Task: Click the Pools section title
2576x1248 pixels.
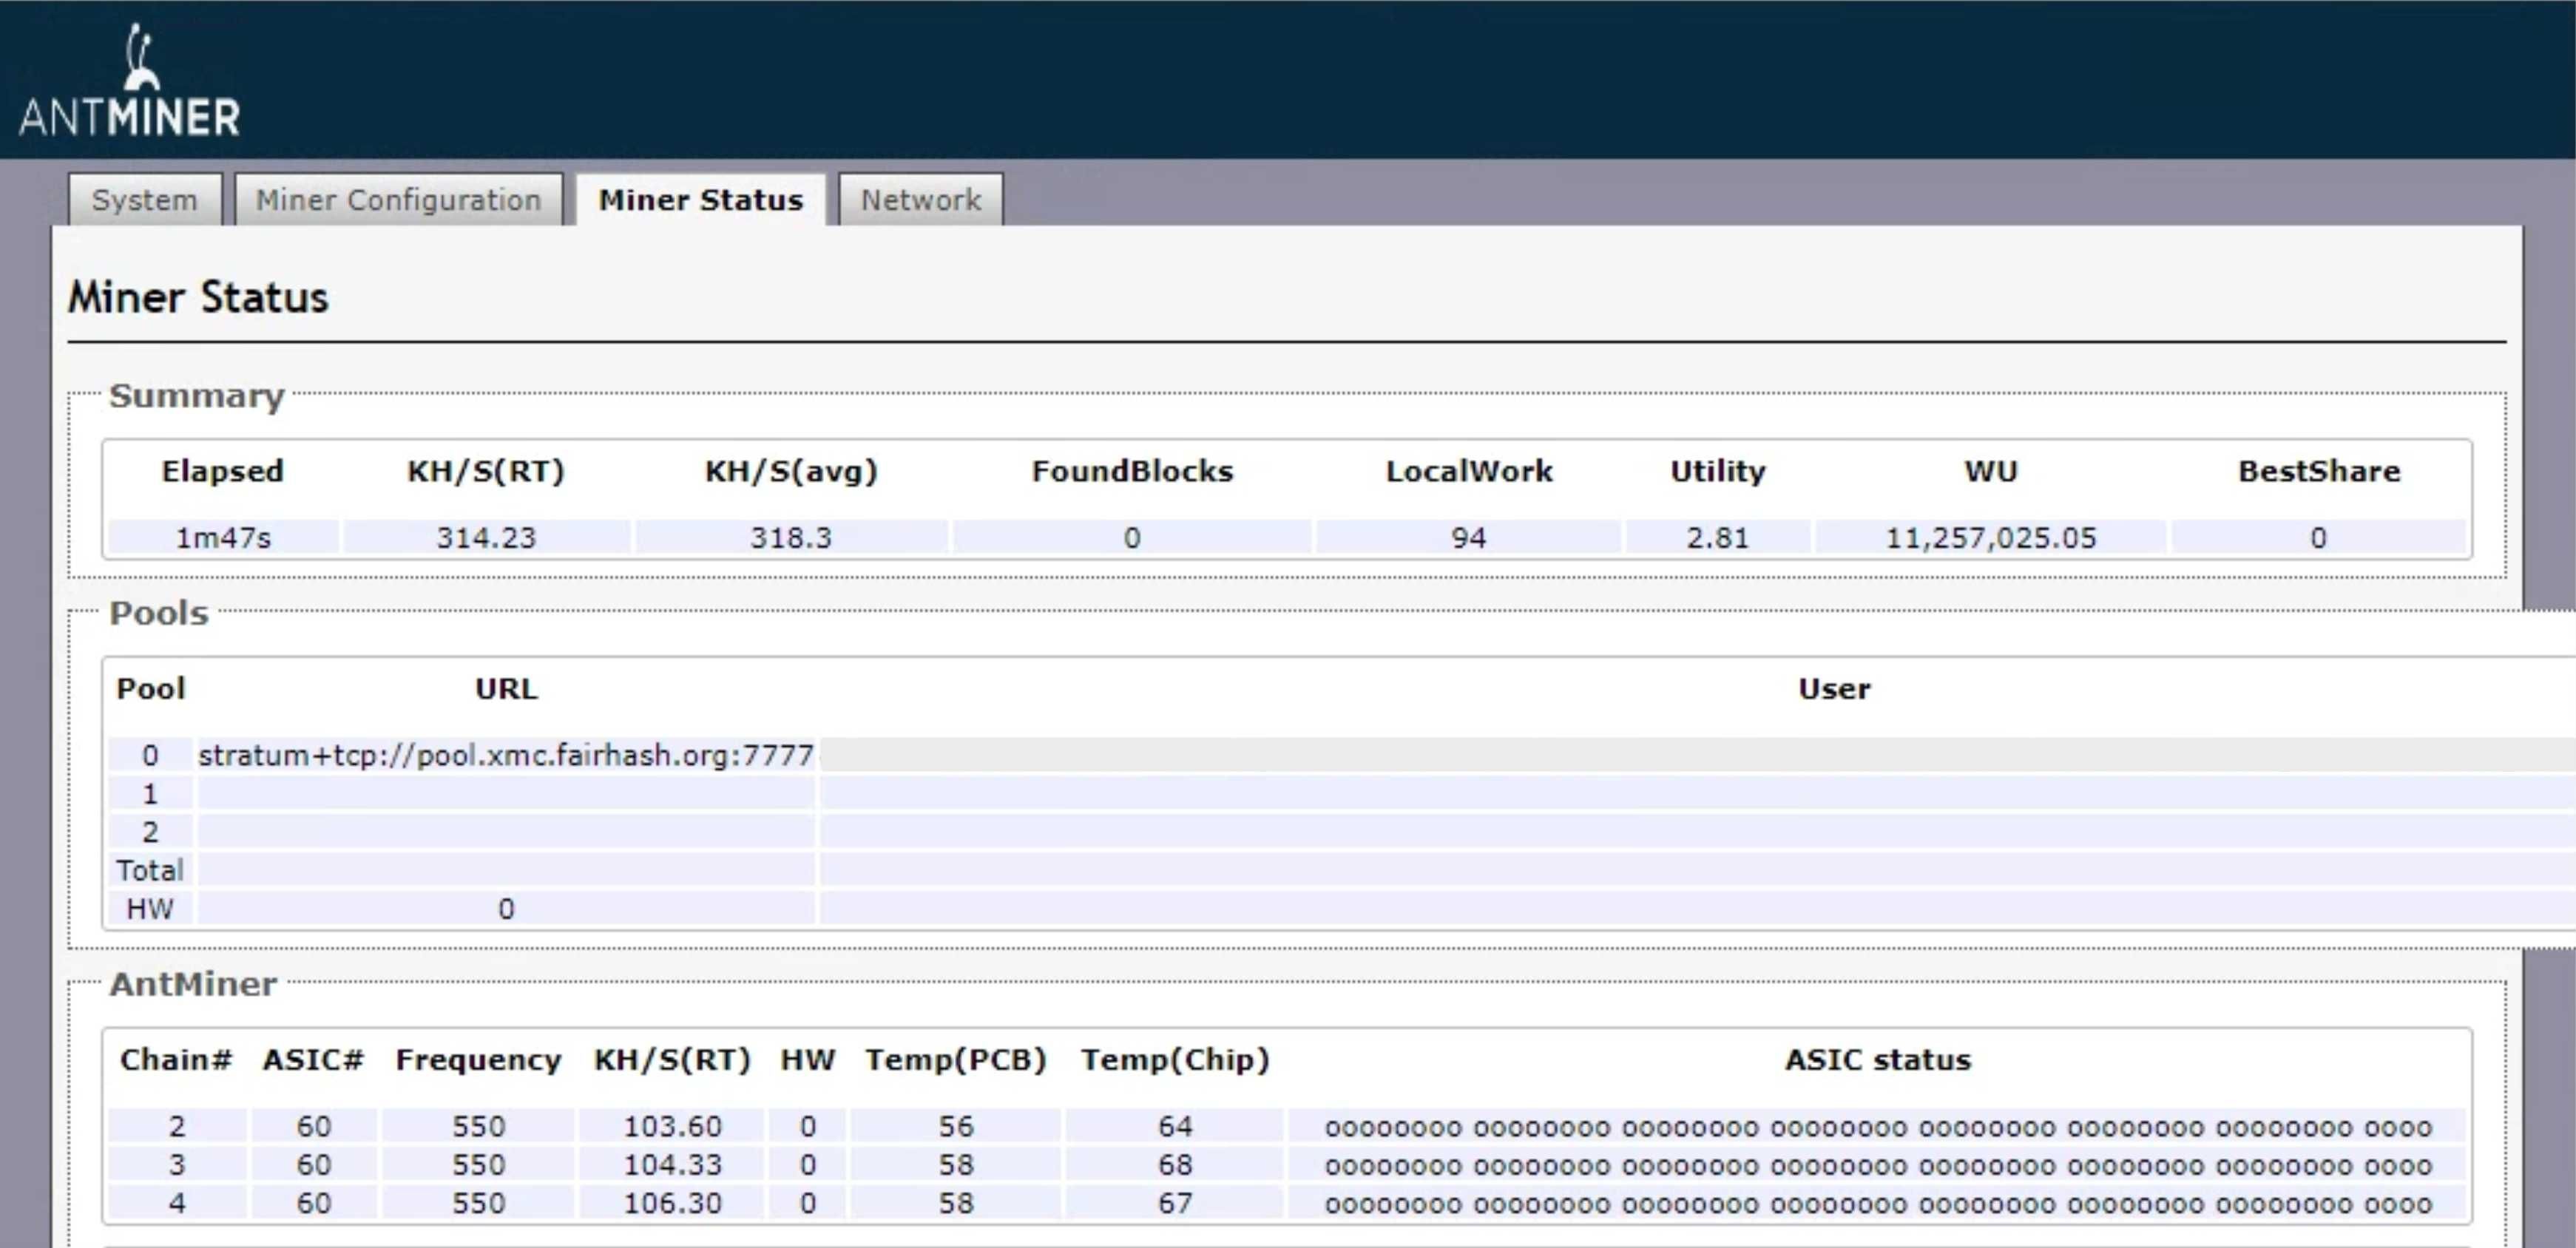Action: point(159,613)
